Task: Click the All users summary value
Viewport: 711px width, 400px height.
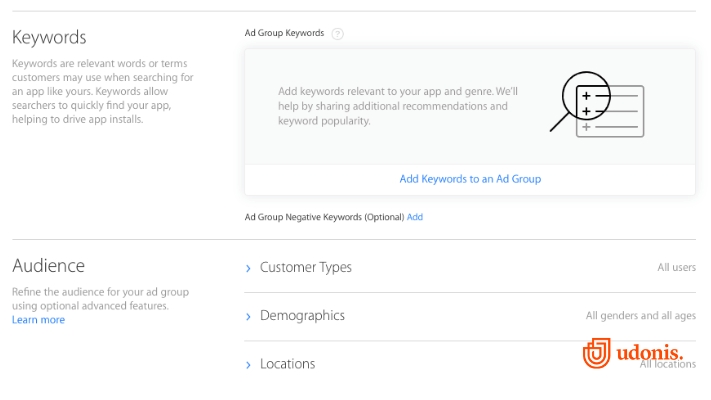Action: pos(676,268)
